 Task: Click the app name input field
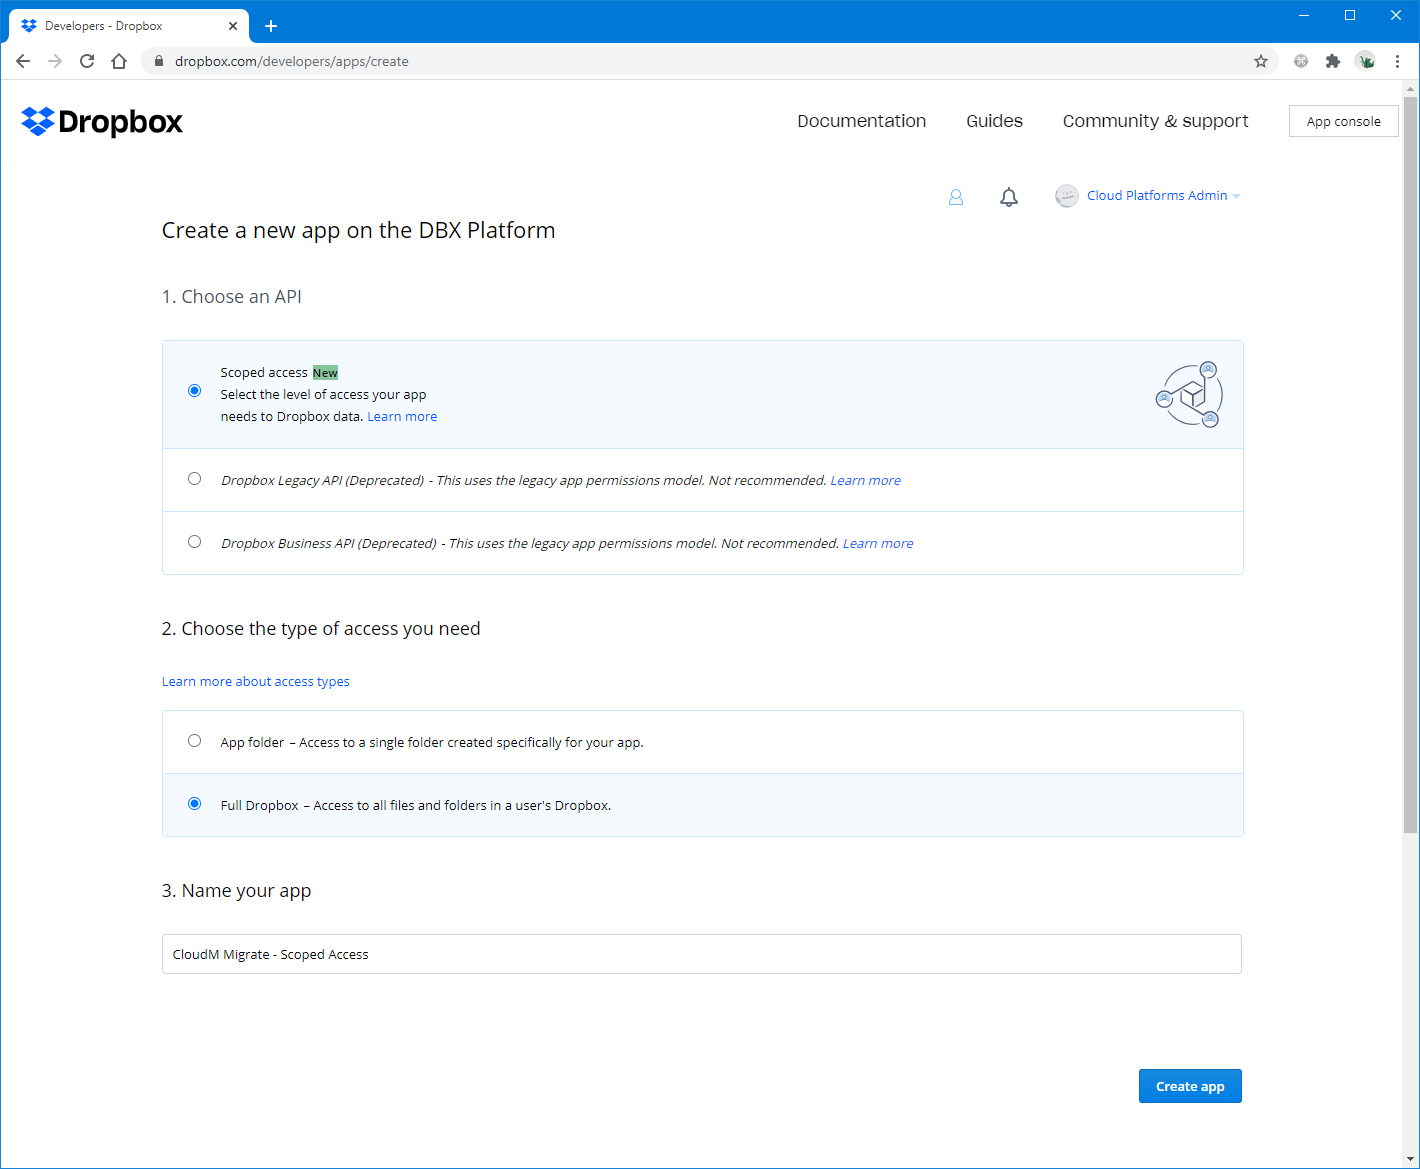click(702, 954)
